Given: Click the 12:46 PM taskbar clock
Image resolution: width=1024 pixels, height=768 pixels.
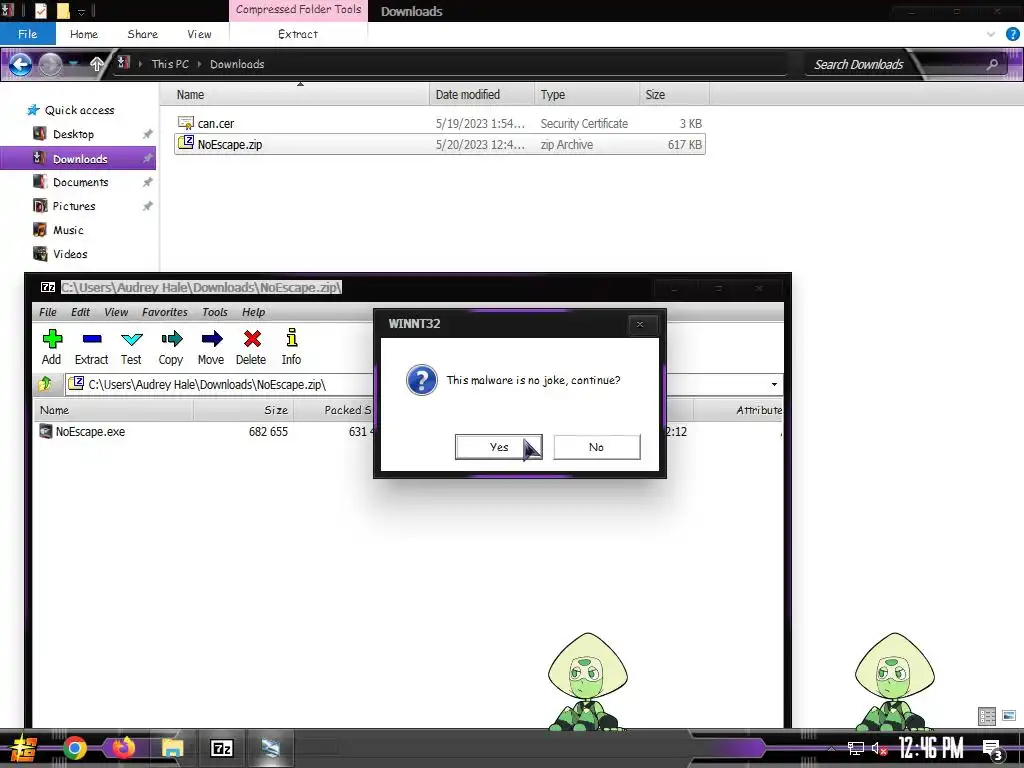Looking at the screenshot, I should 931,748.
